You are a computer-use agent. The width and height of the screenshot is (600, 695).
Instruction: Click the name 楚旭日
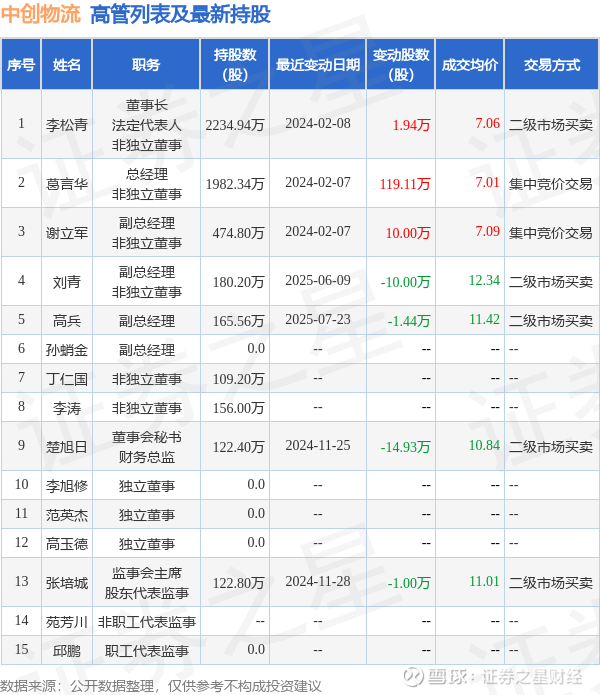[67, 447]
